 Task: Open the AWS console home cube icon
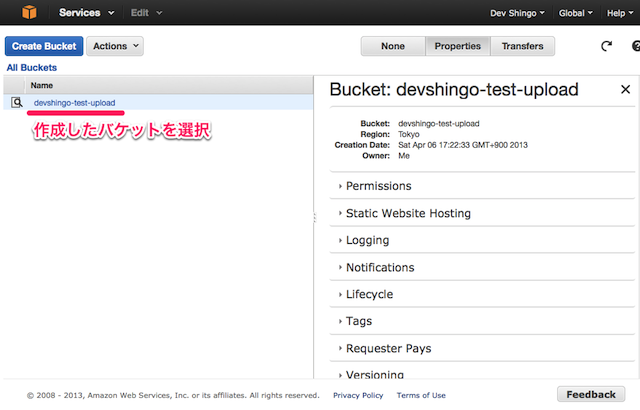click(x=29, y=12)
